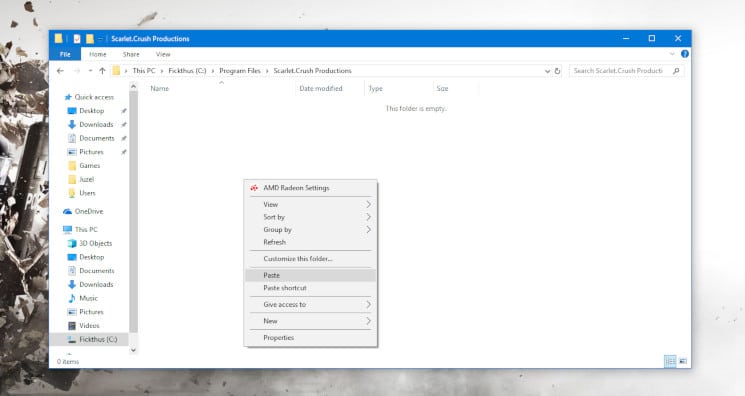Click the OneDrive cloud icon
Image resolution: width=745 pixels, height=396 pixels.
point(67,212)
